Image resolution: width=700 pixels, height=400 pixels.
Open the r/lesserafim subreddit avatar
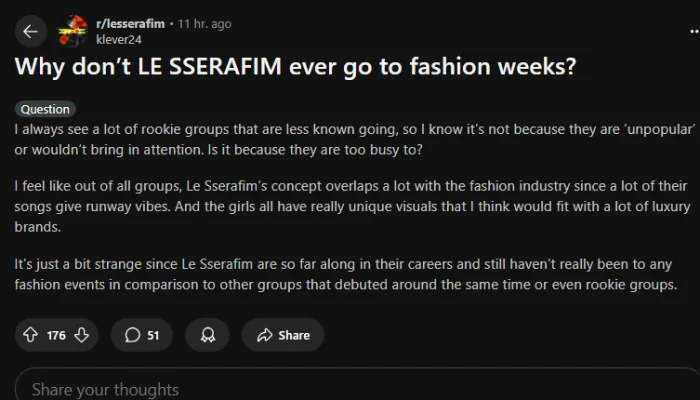point(70,31)
